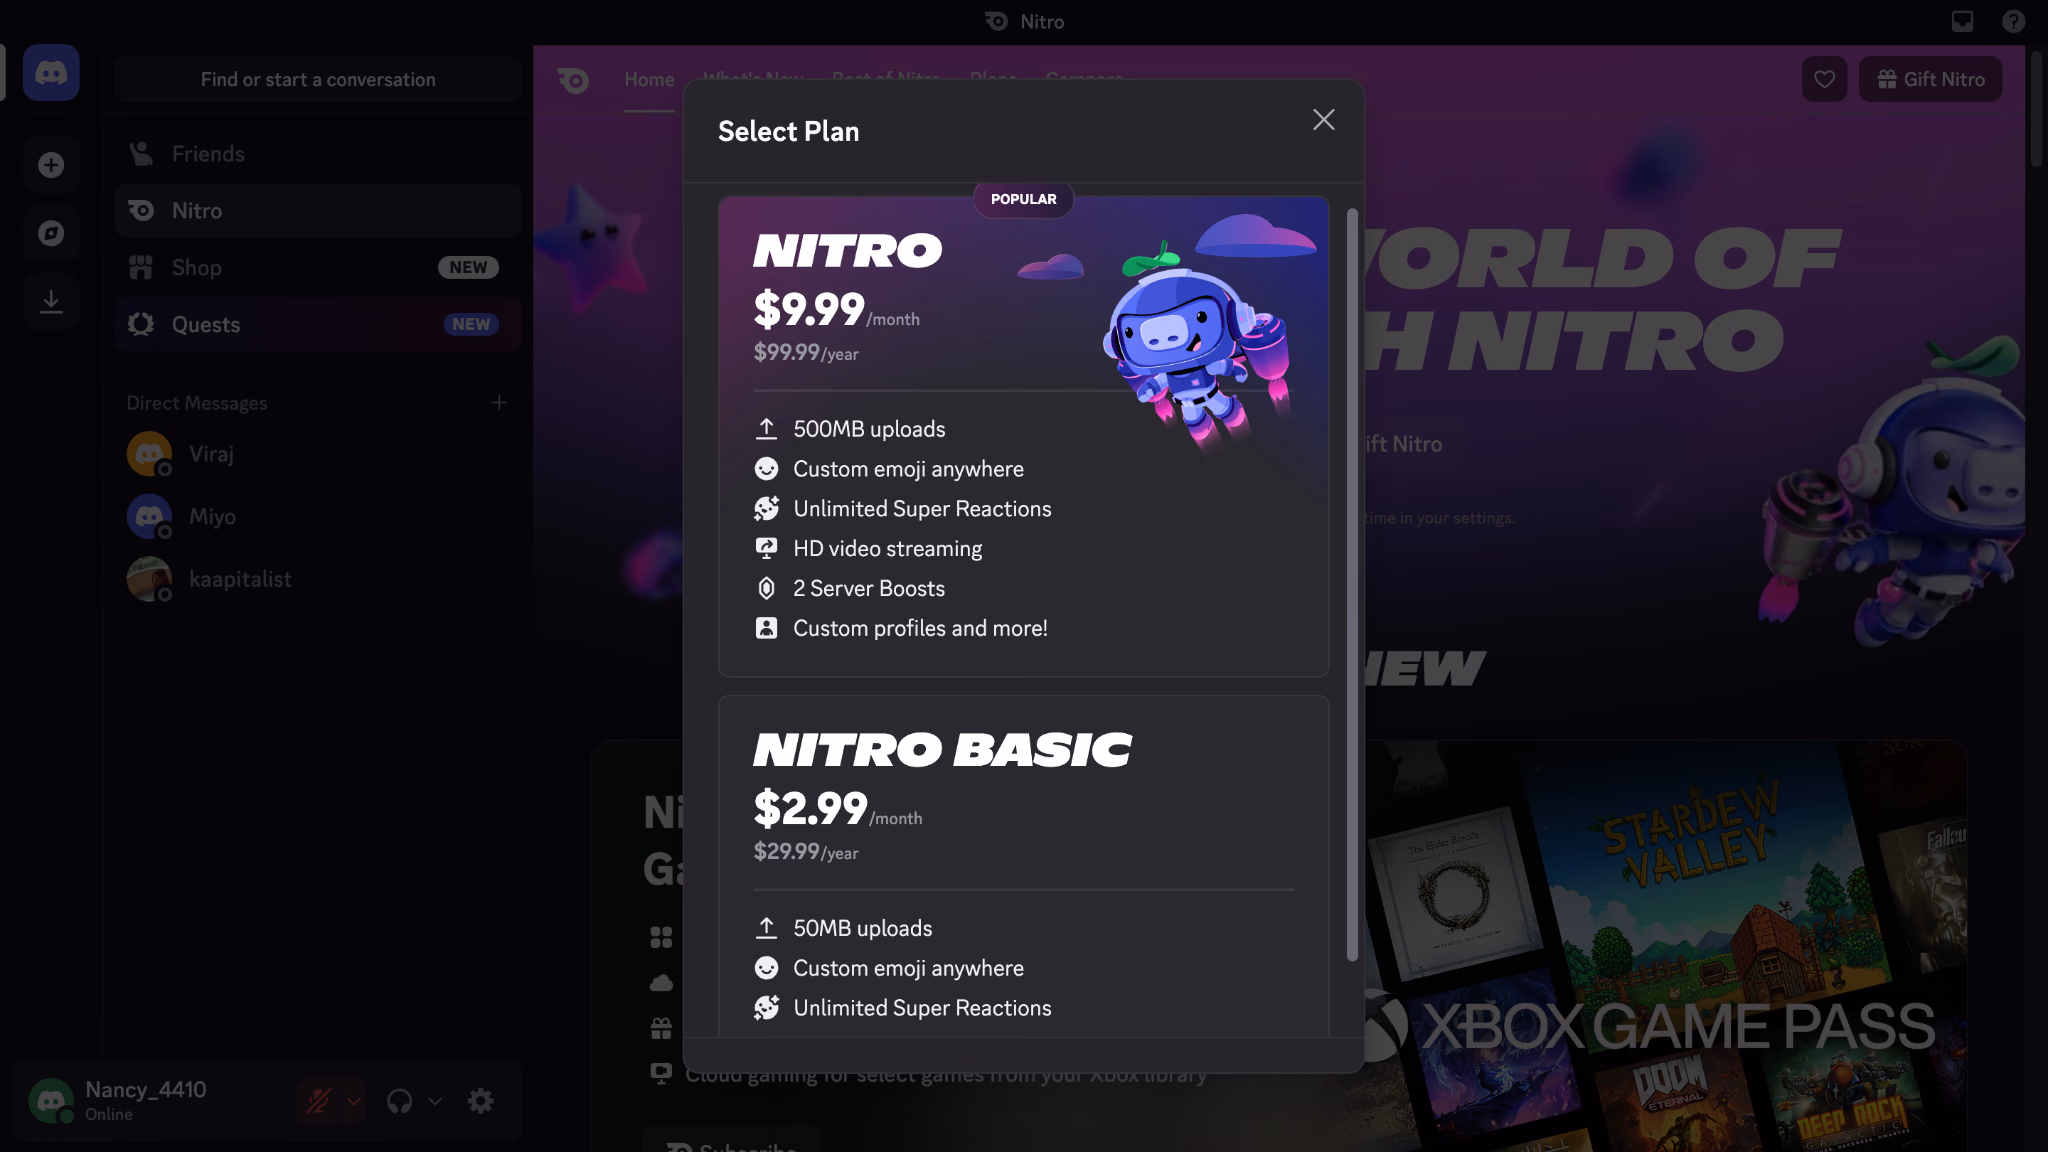
Task: Switch to the Home tab on the Nitro page
Action: pyautogui.click(x=649, y=80)
